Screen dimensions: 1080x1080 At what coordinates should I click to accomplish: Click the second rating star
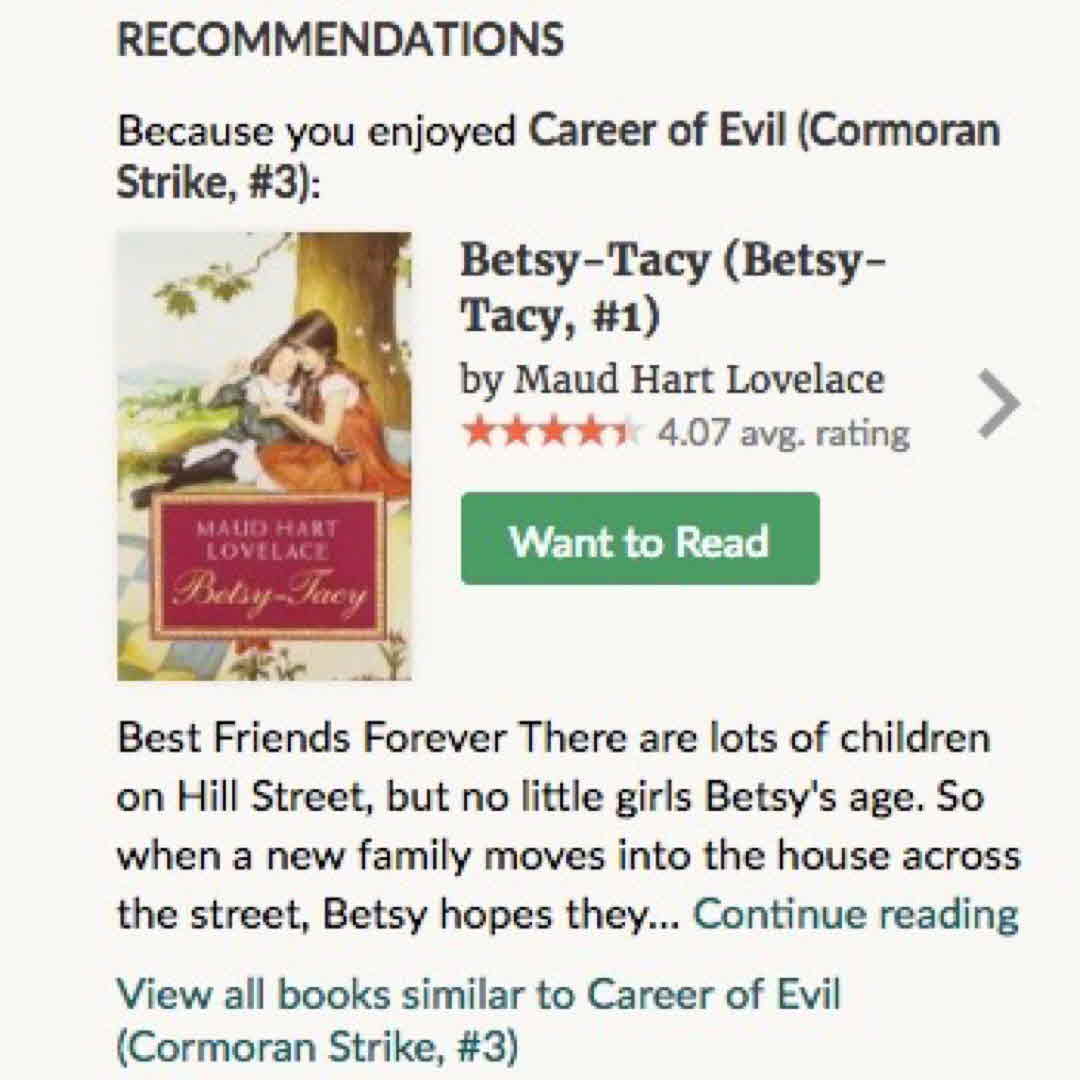pos(515,433)
